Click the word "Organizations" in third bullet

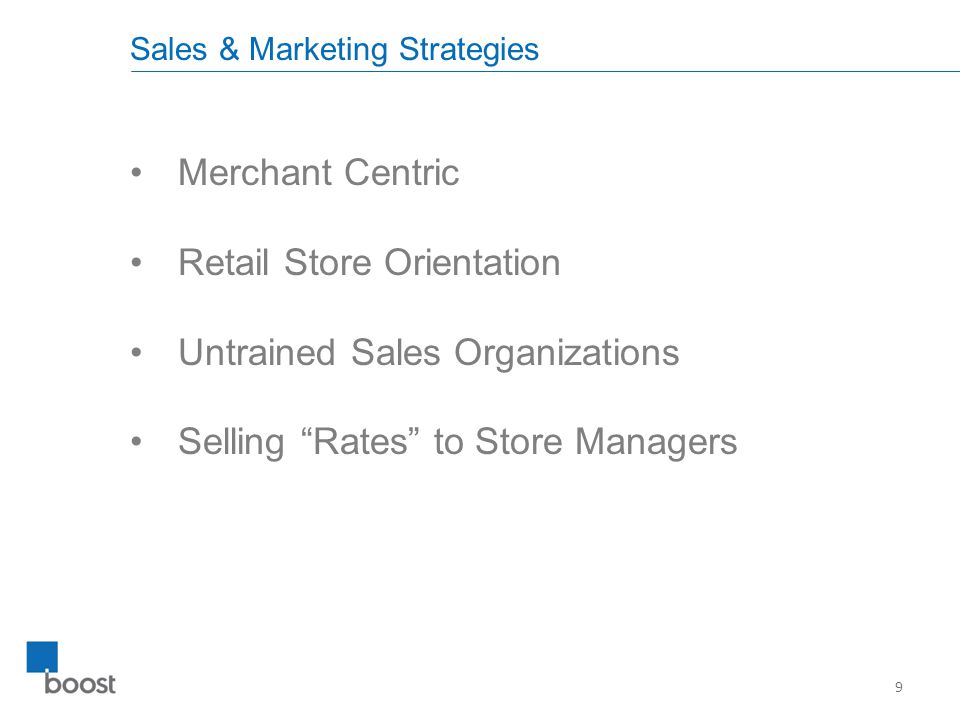[567, 354]
